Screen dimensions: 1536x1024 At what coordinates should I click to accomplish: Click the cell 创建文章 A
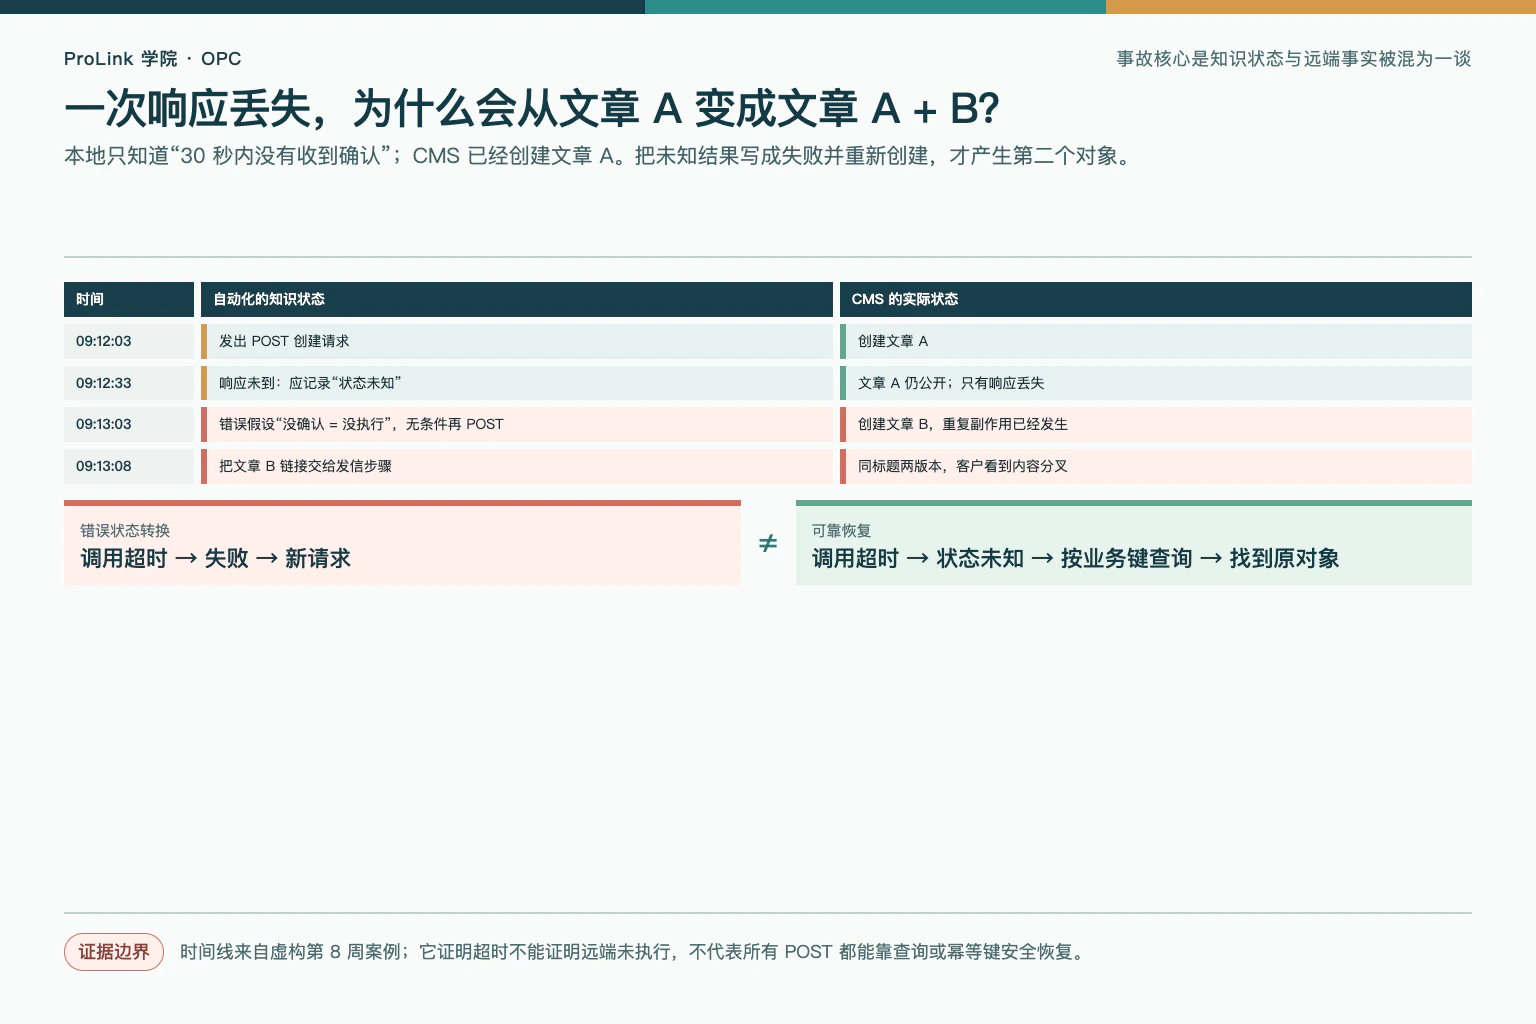(x=1156, y=341)
